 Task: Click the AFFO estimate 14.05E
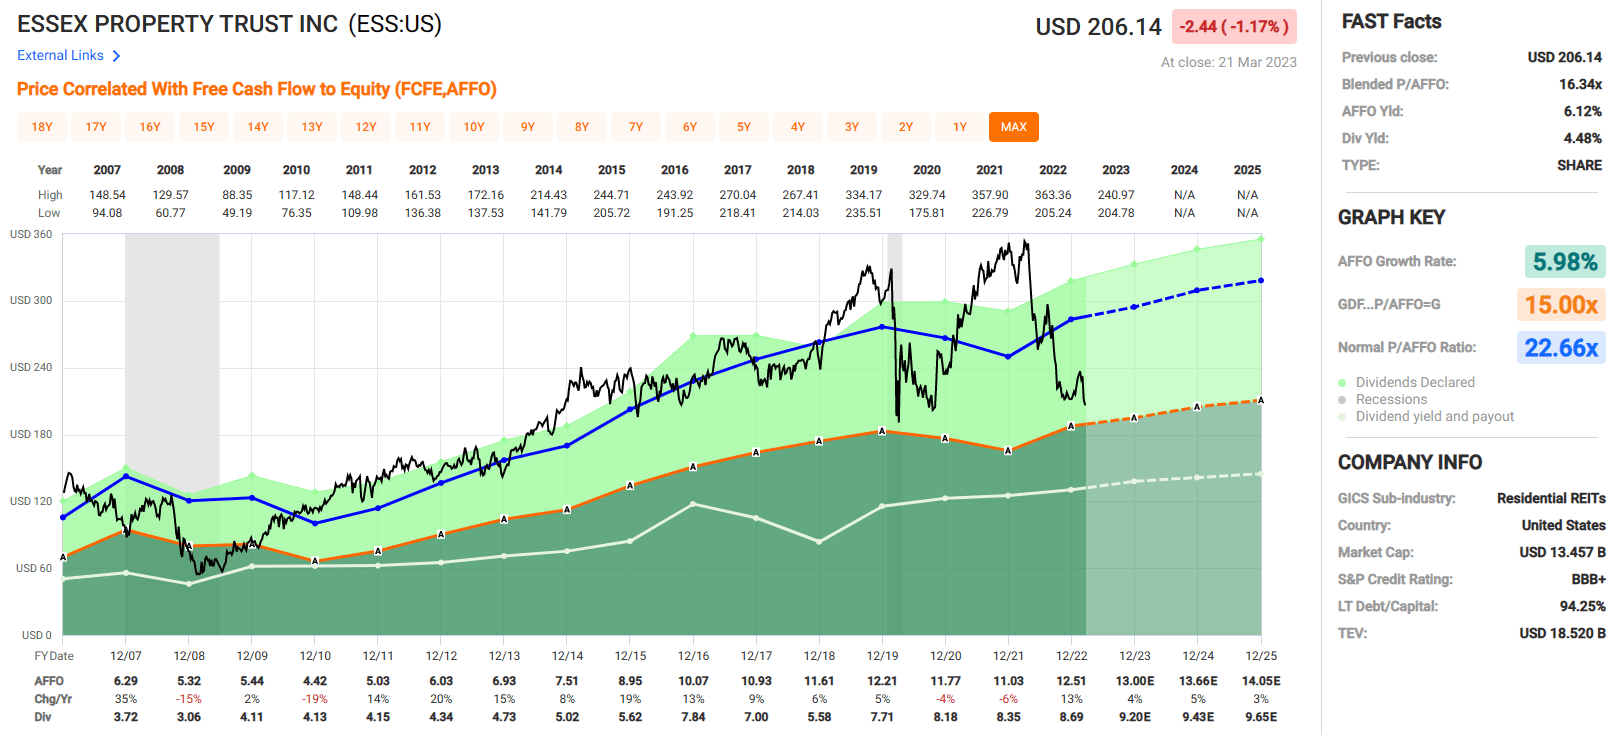(1261, 681)
